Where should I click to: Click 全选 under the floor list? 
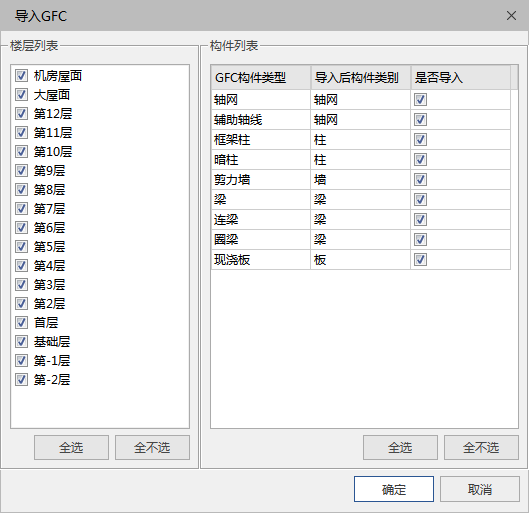(71, 448)
